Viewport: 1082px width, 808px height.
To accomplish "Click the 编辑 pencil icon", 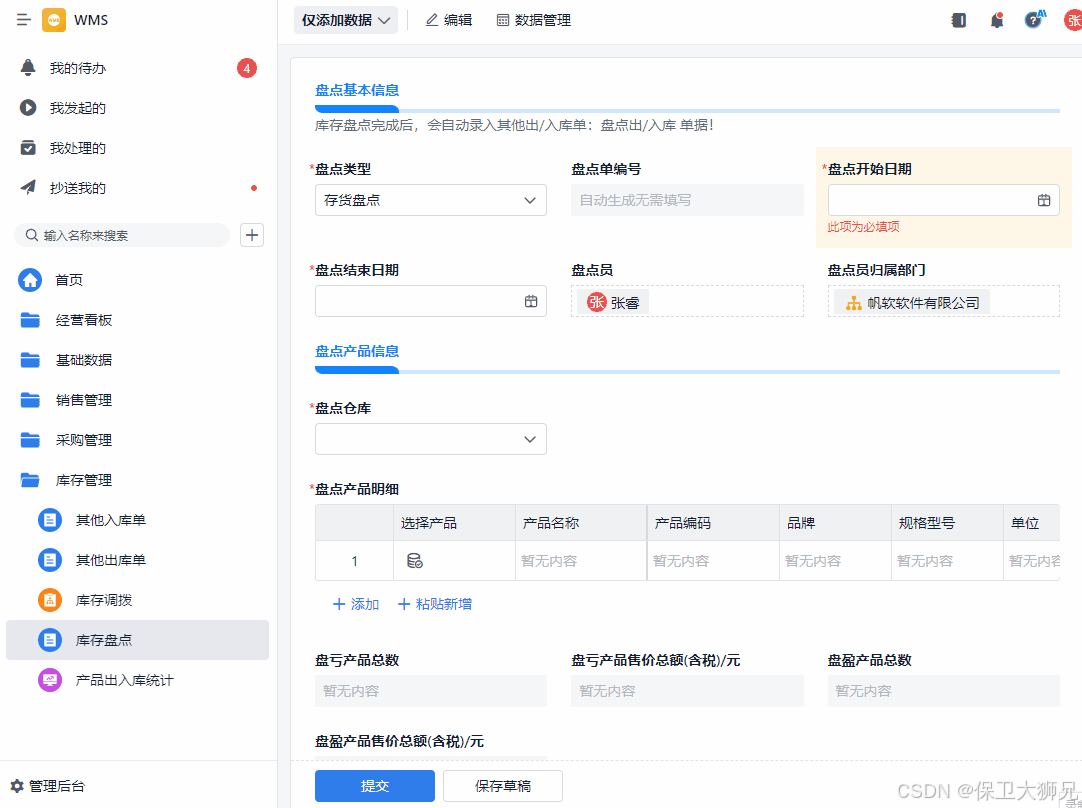I will pyautogui.click(x=432, y=20).
